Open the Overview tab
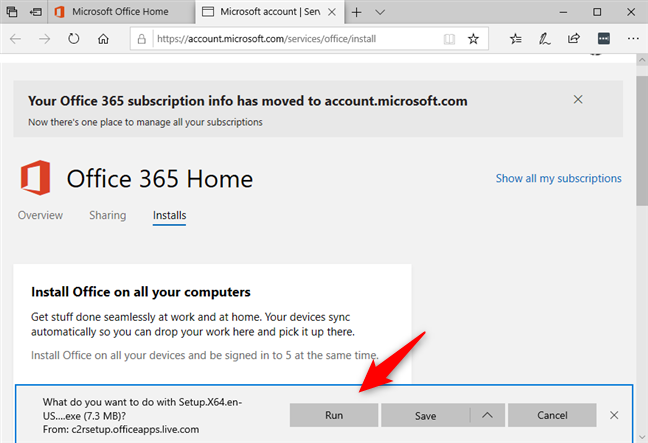Viewport: 648px width, 443px height. [x=40, y=215]
